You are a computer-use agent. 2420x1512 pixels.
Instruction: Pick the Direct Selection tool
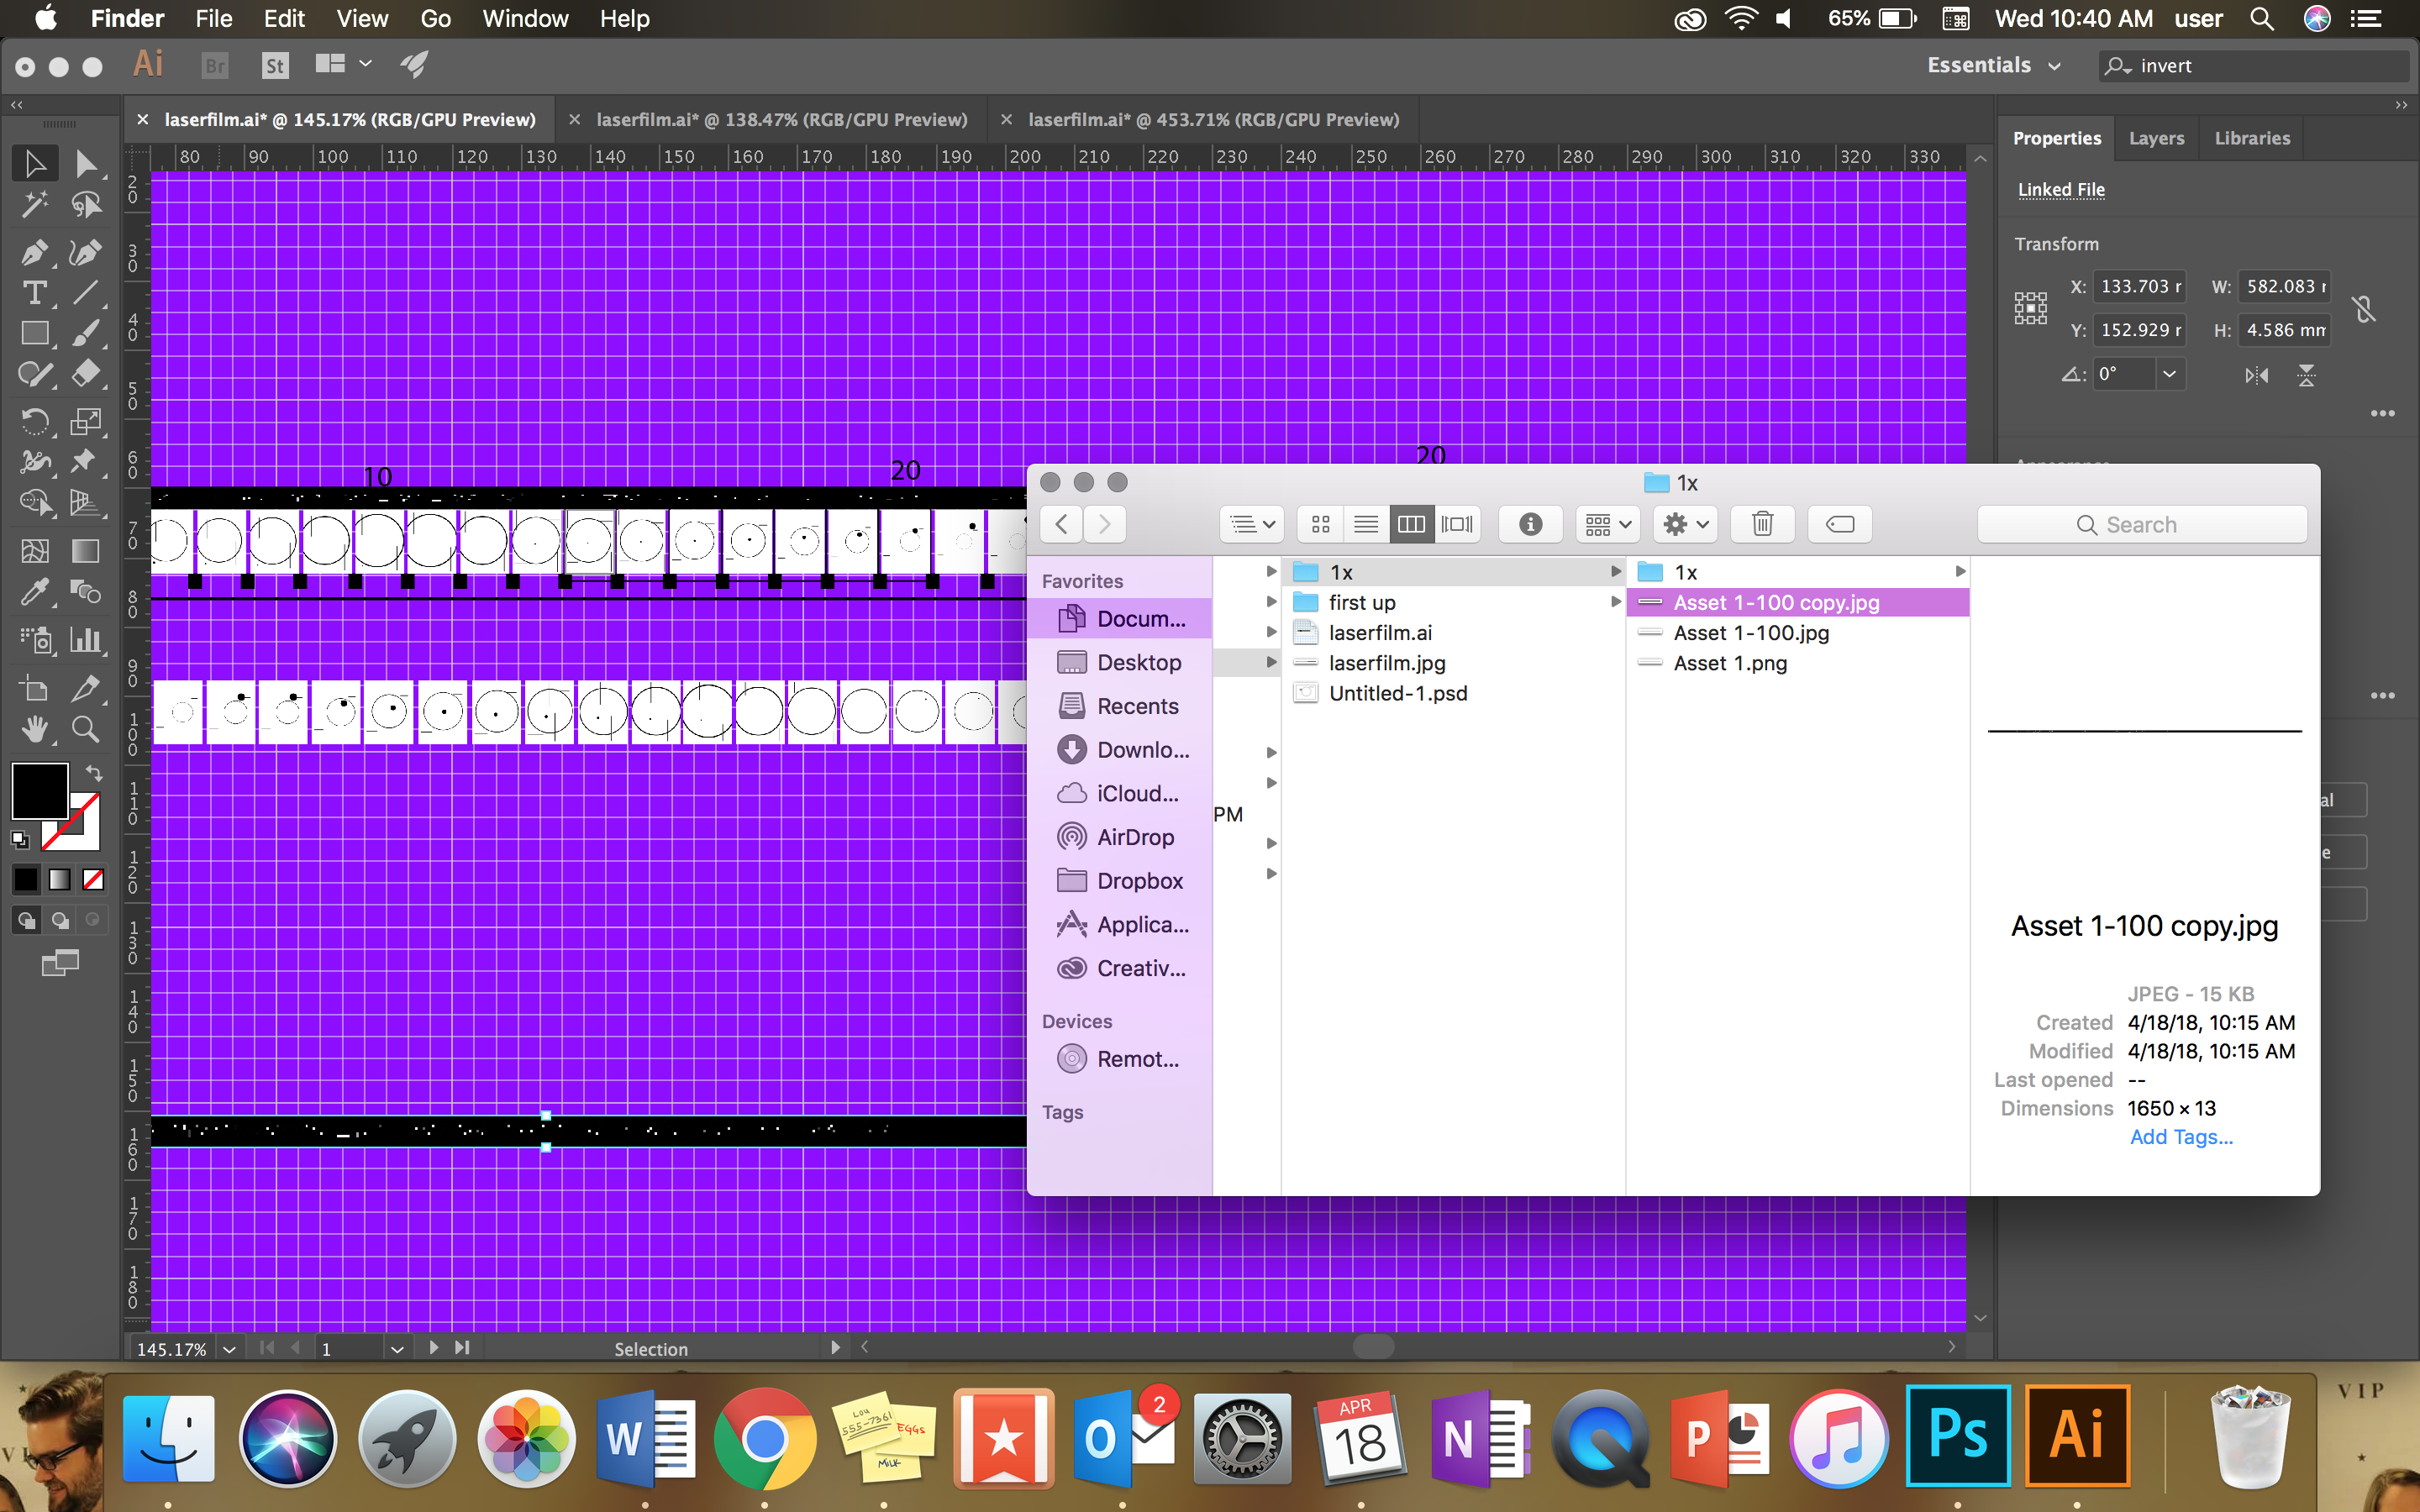pyautogui.click(x=88, y=163)
